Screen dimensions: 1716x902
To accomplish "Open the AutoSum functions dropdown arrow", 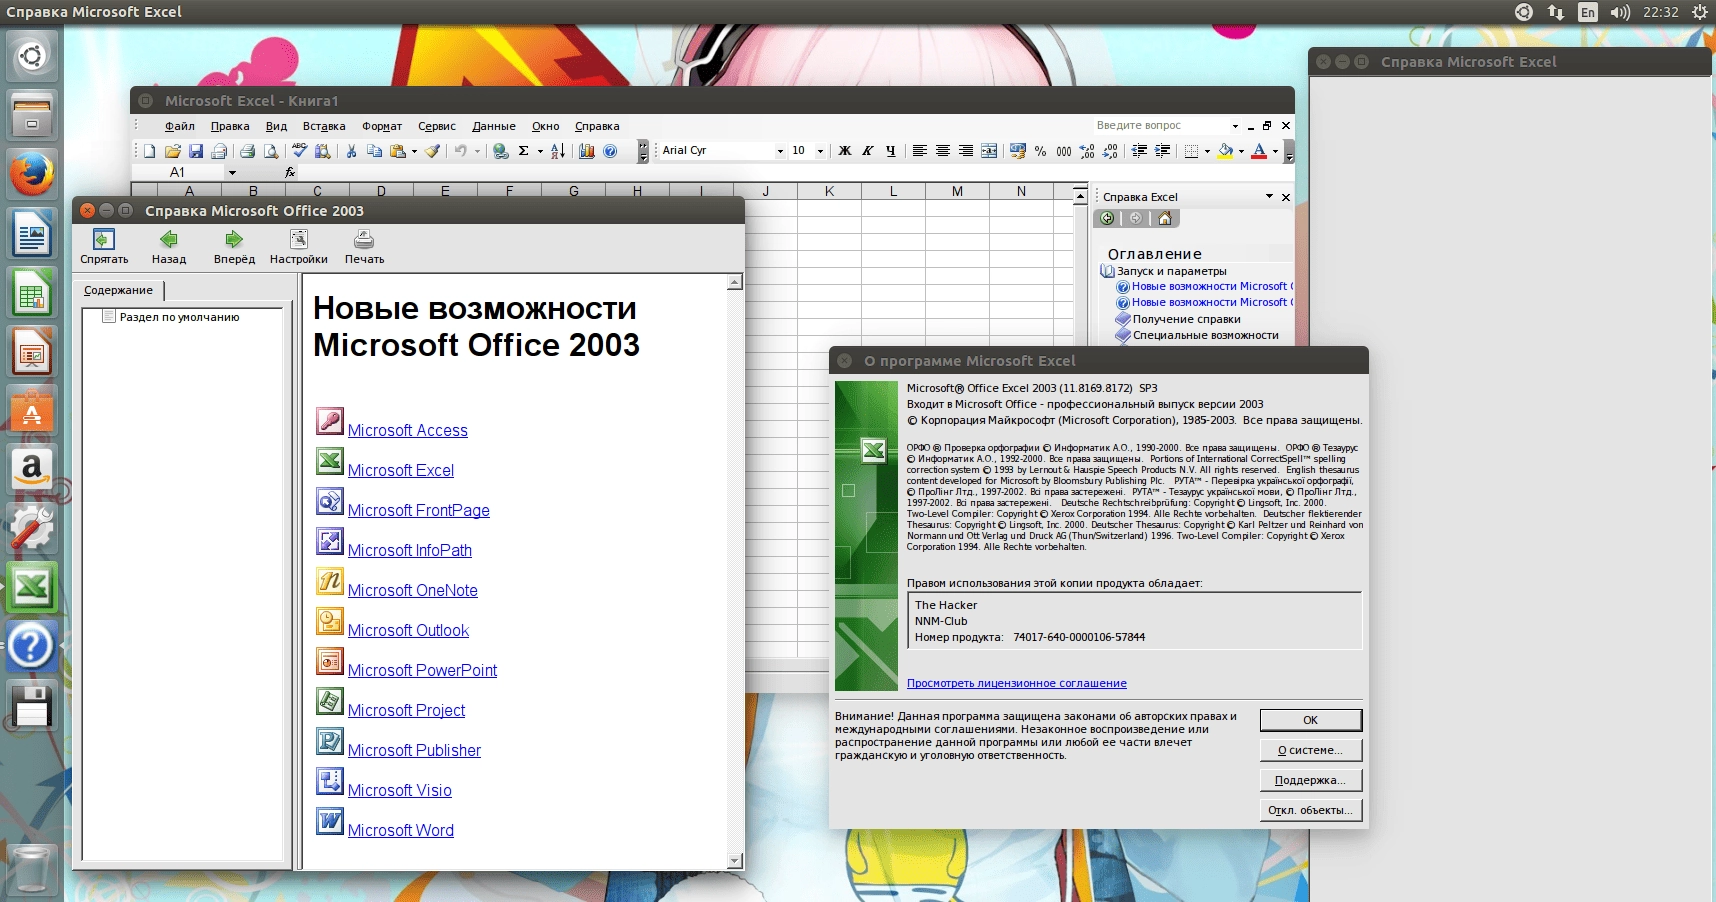I will (540, 151).
